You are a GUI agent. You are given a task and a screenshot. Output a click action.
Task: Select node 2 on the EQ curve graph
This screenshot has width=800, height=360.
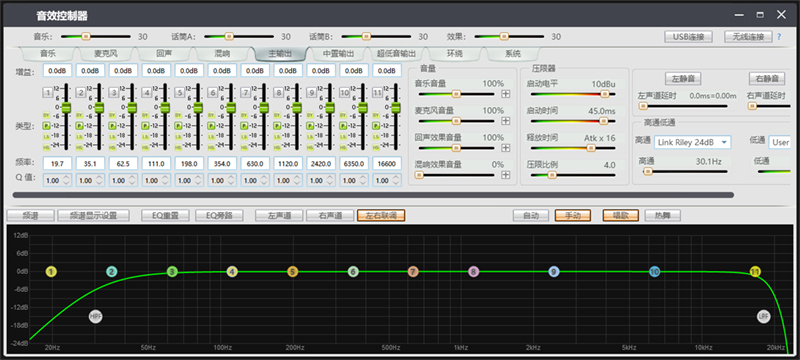(111, 272)
